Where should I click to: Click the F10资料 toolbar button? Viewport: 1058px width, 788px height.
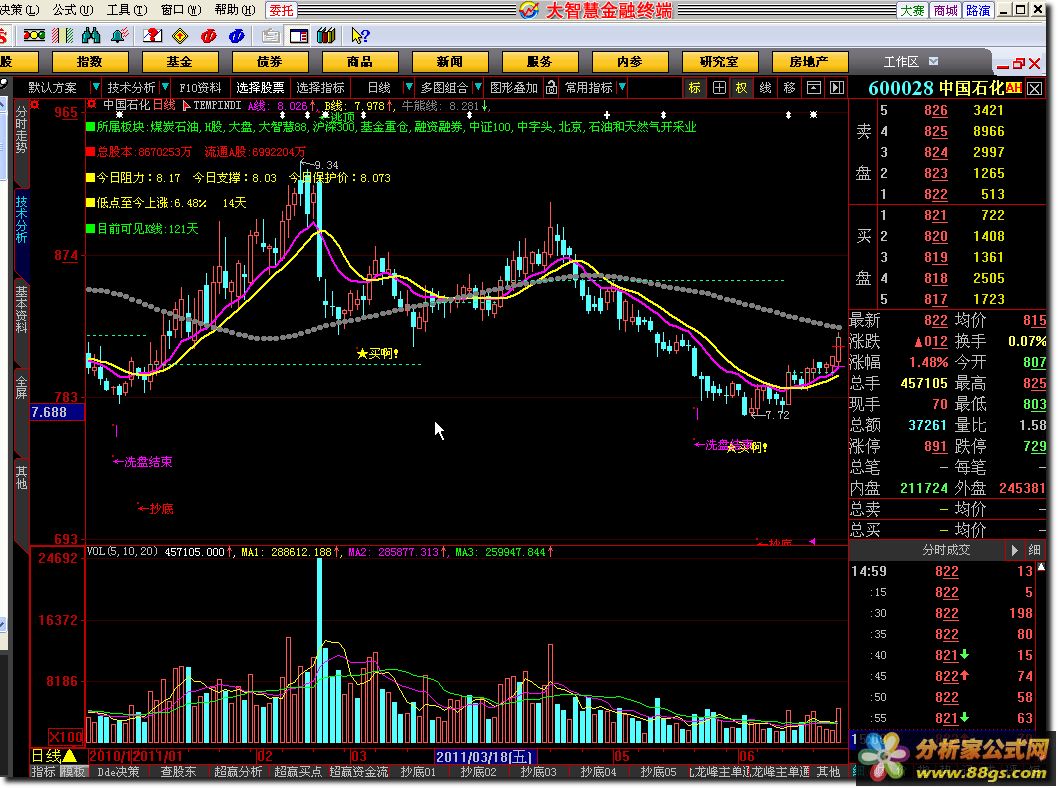click(200, 88)
